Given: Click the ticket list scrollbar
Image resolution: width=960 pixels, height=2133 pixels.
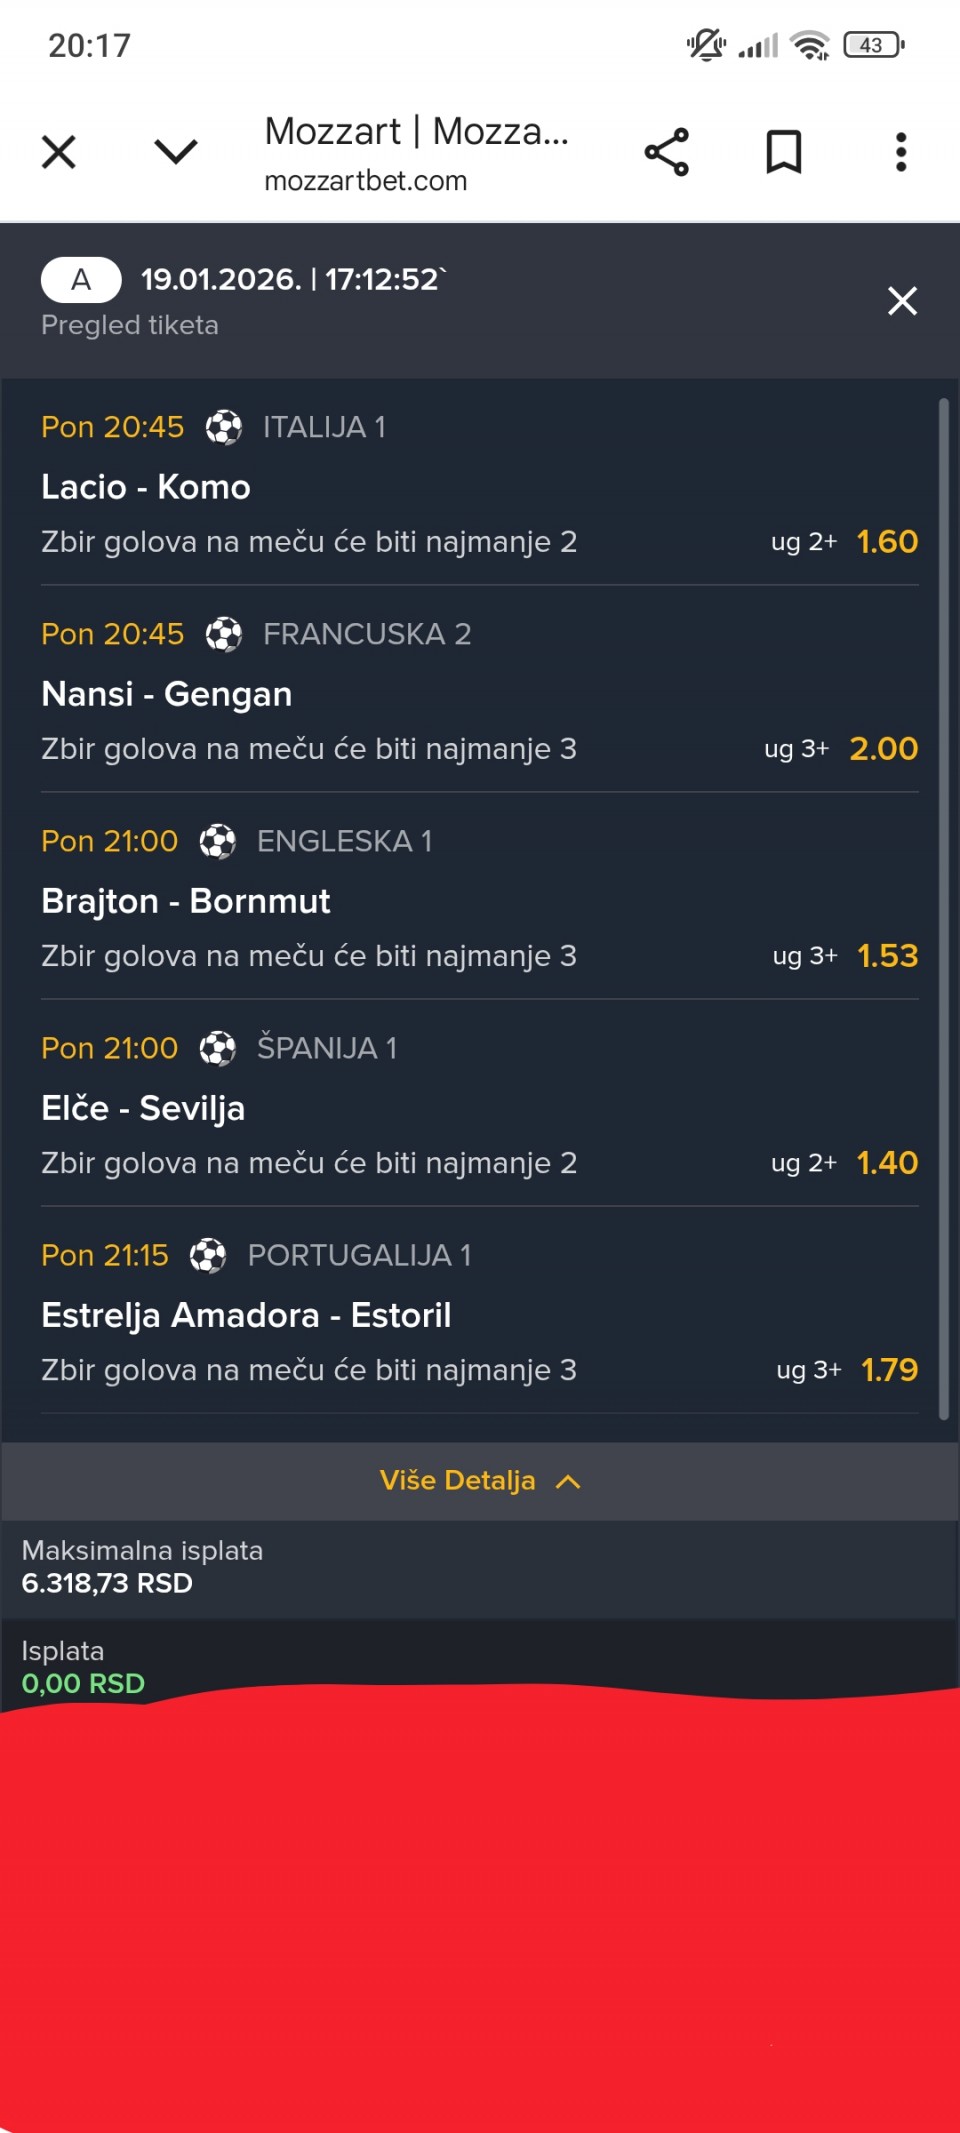Looking at the screenshot, I should [x=943, y=908].
